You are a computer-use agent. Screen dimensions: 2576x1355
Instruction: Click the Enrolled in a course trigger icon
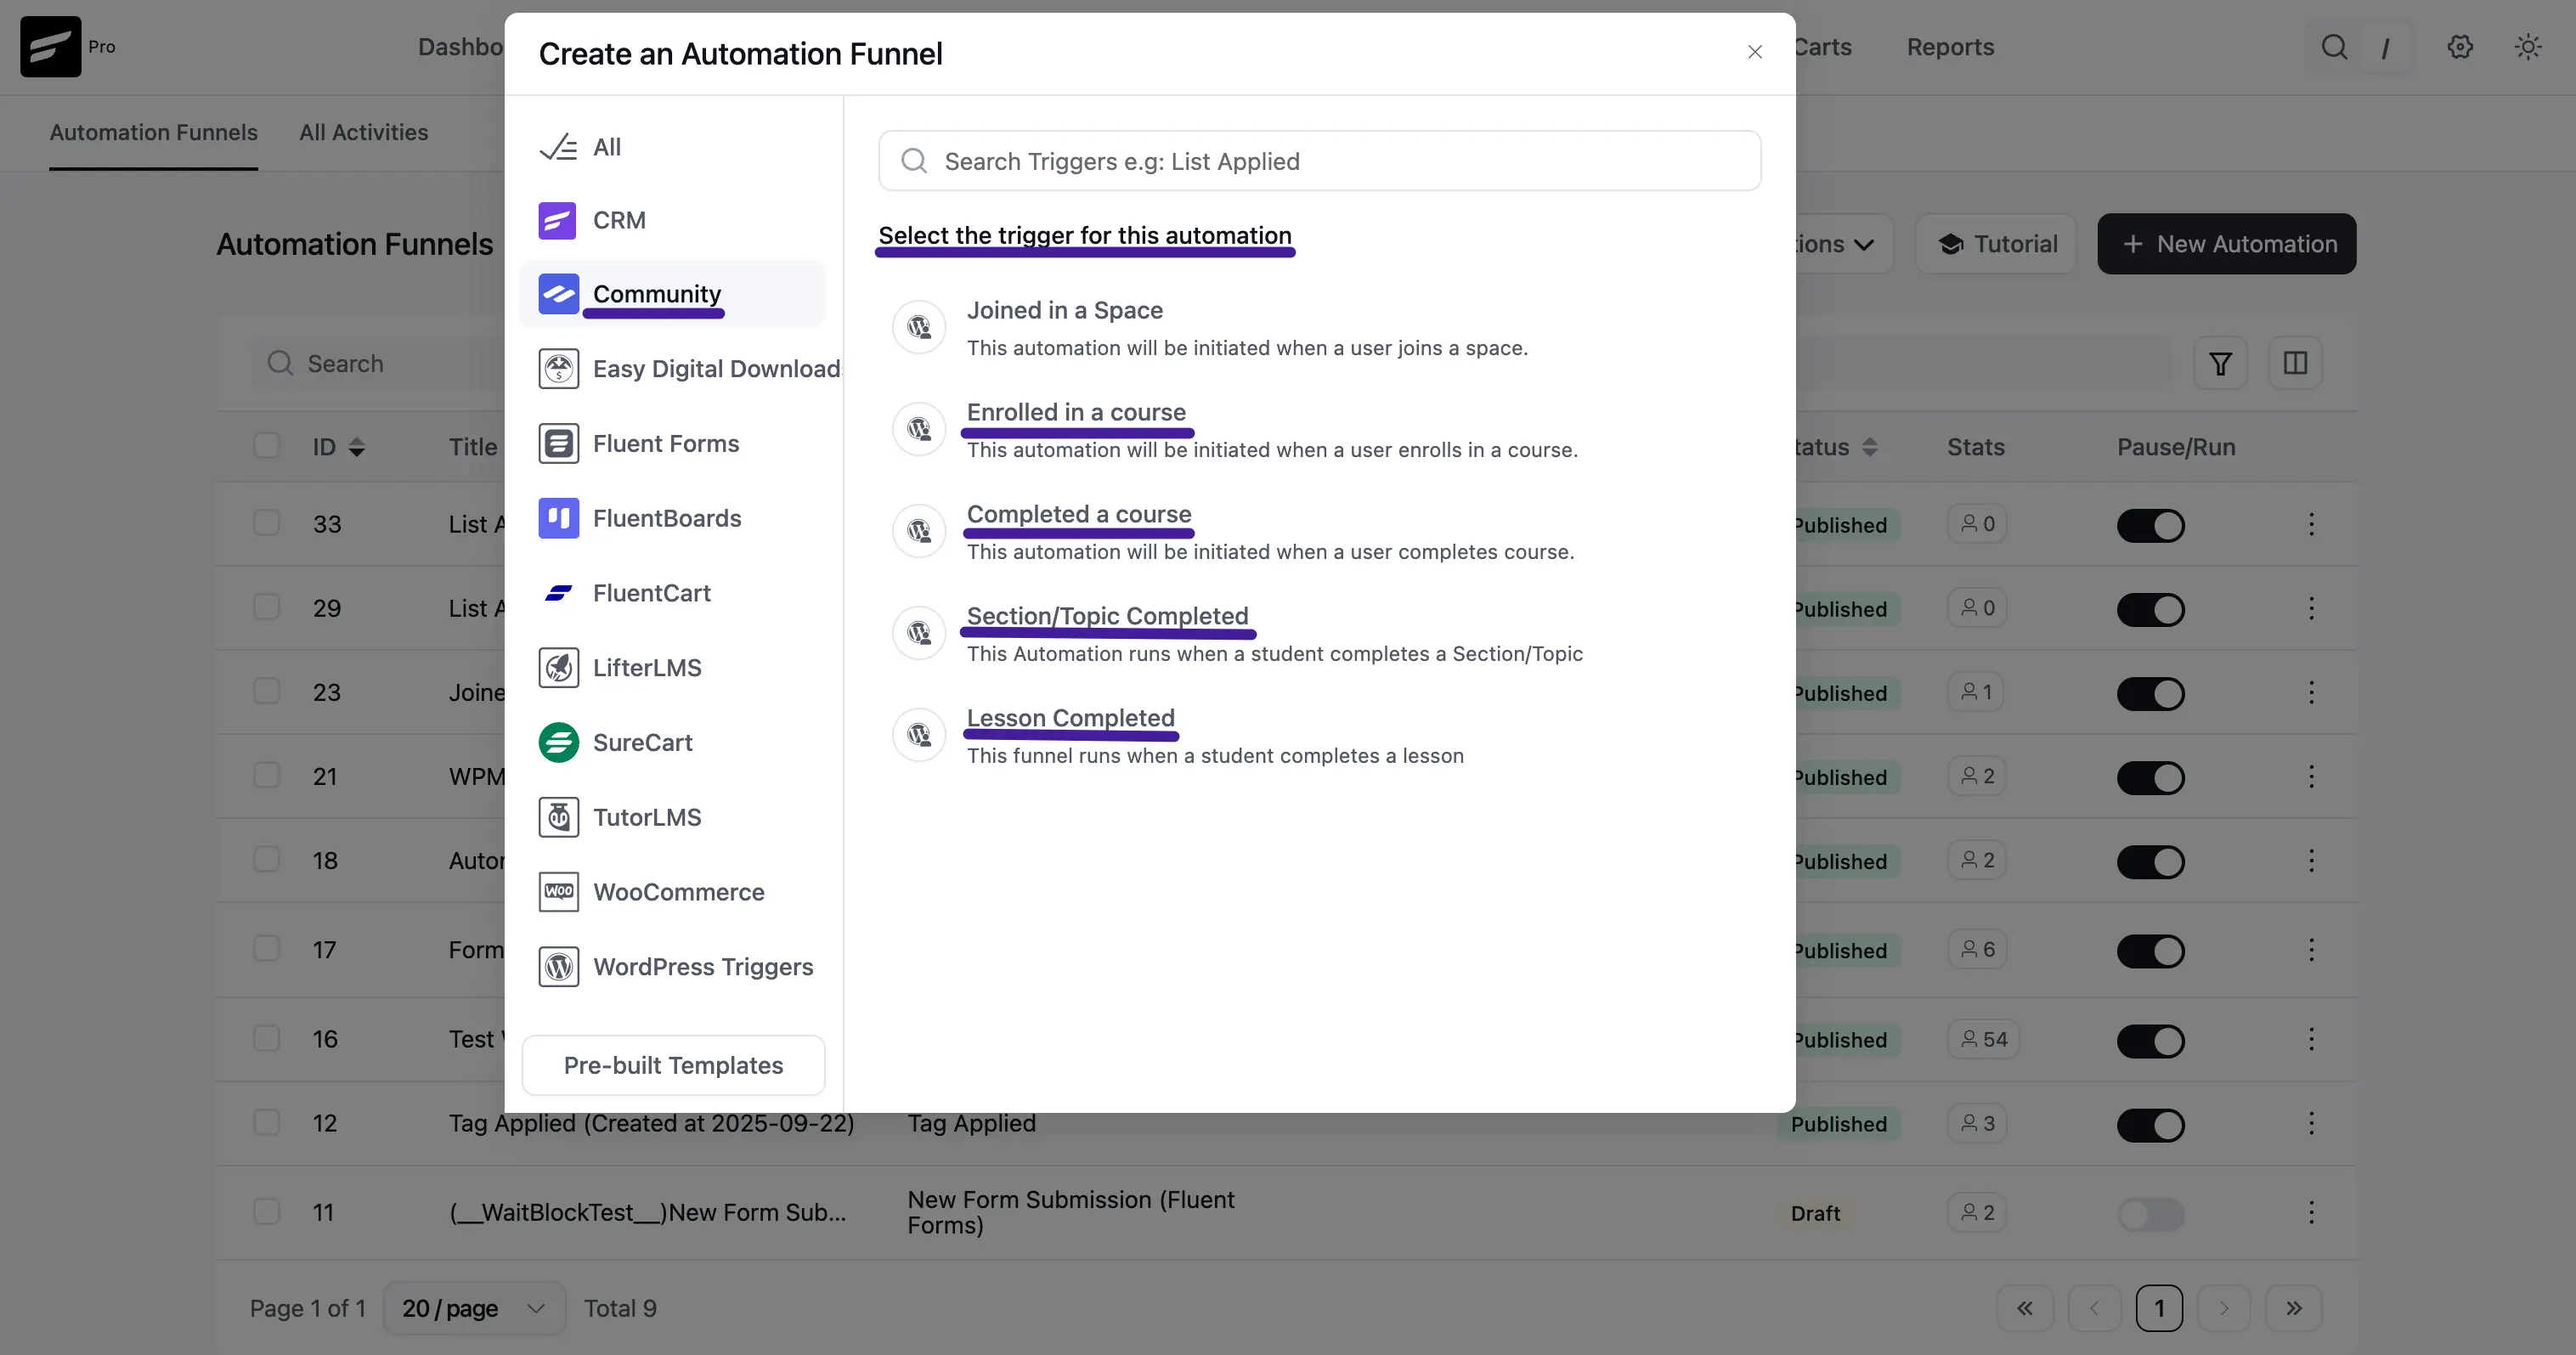click(919, 429)
